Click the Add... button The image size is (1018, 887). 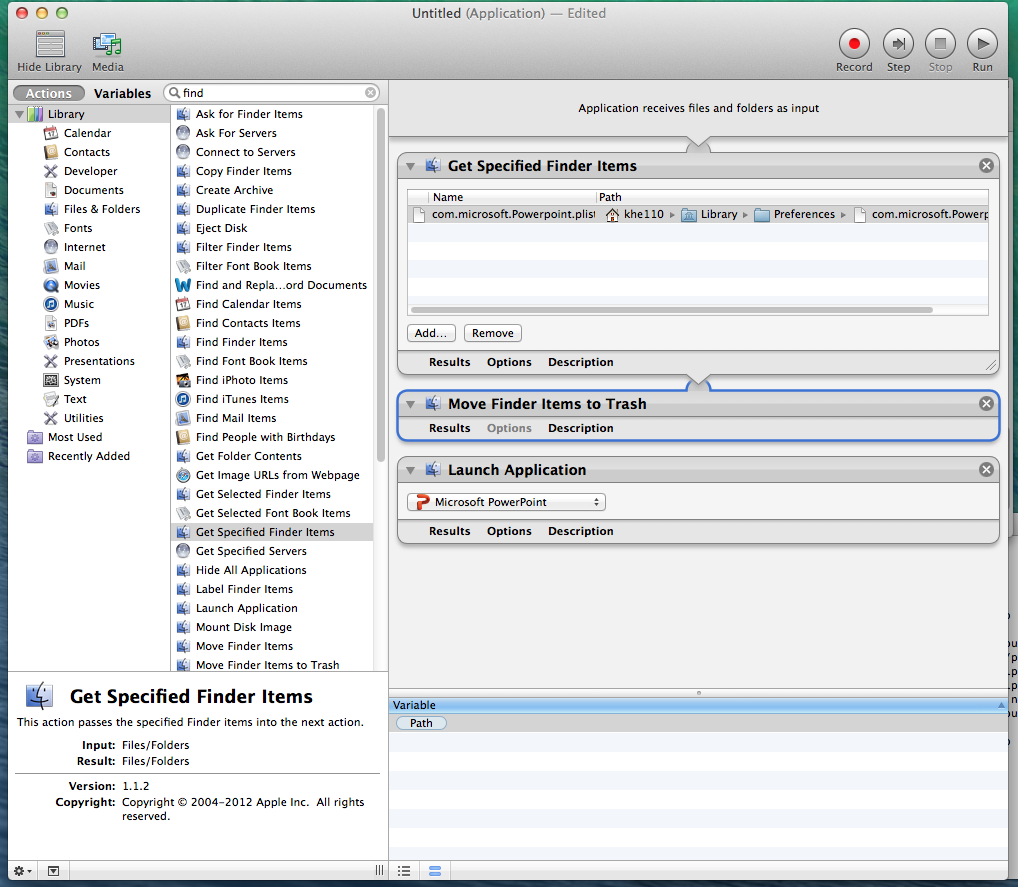tap(432, 333)
